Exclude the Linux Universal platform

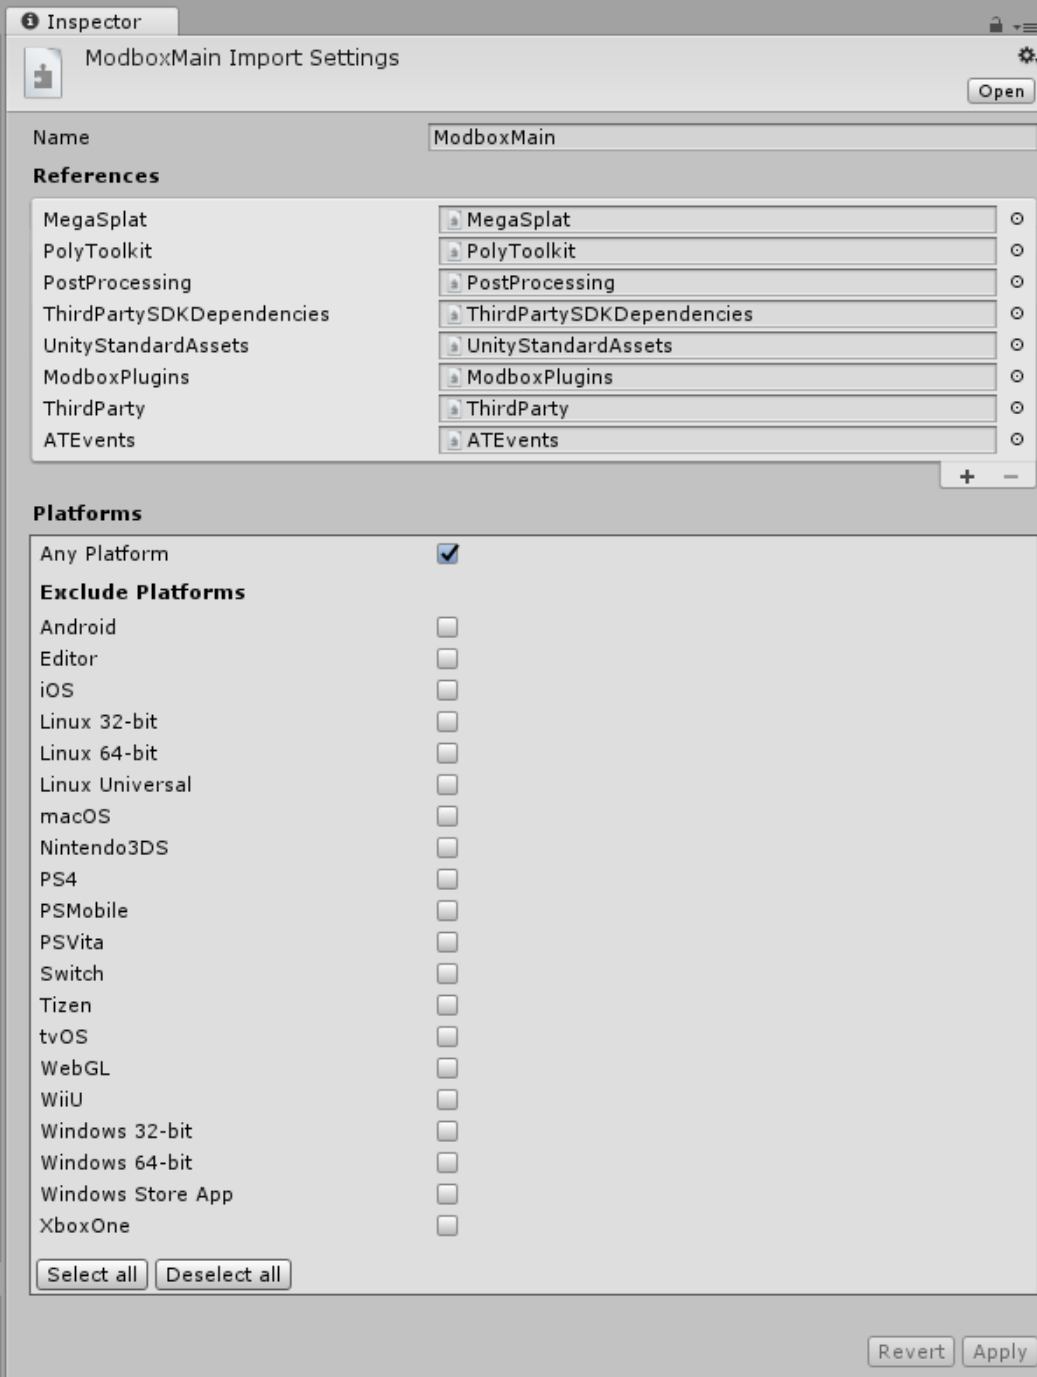pos(447,785)
